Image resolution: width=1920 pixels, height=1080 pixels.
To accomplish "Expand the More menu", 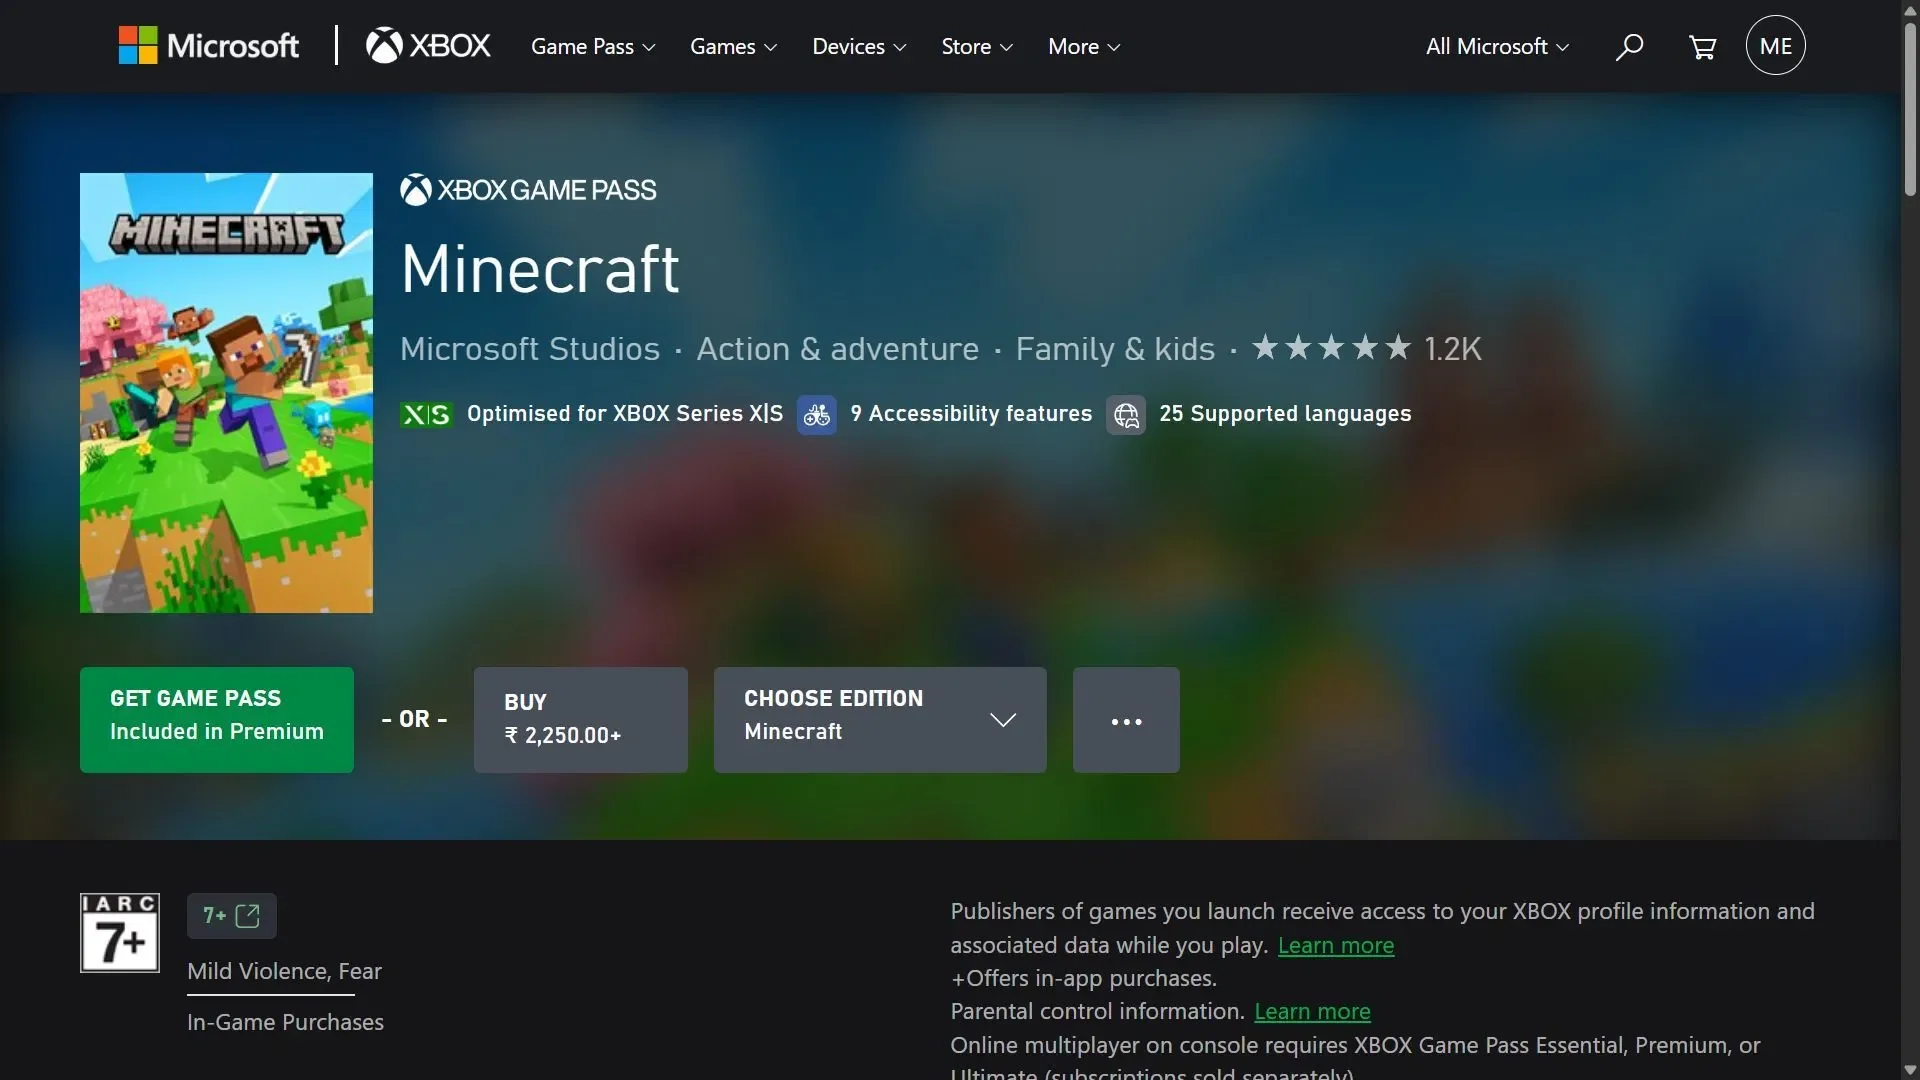I will (1084, 47).
